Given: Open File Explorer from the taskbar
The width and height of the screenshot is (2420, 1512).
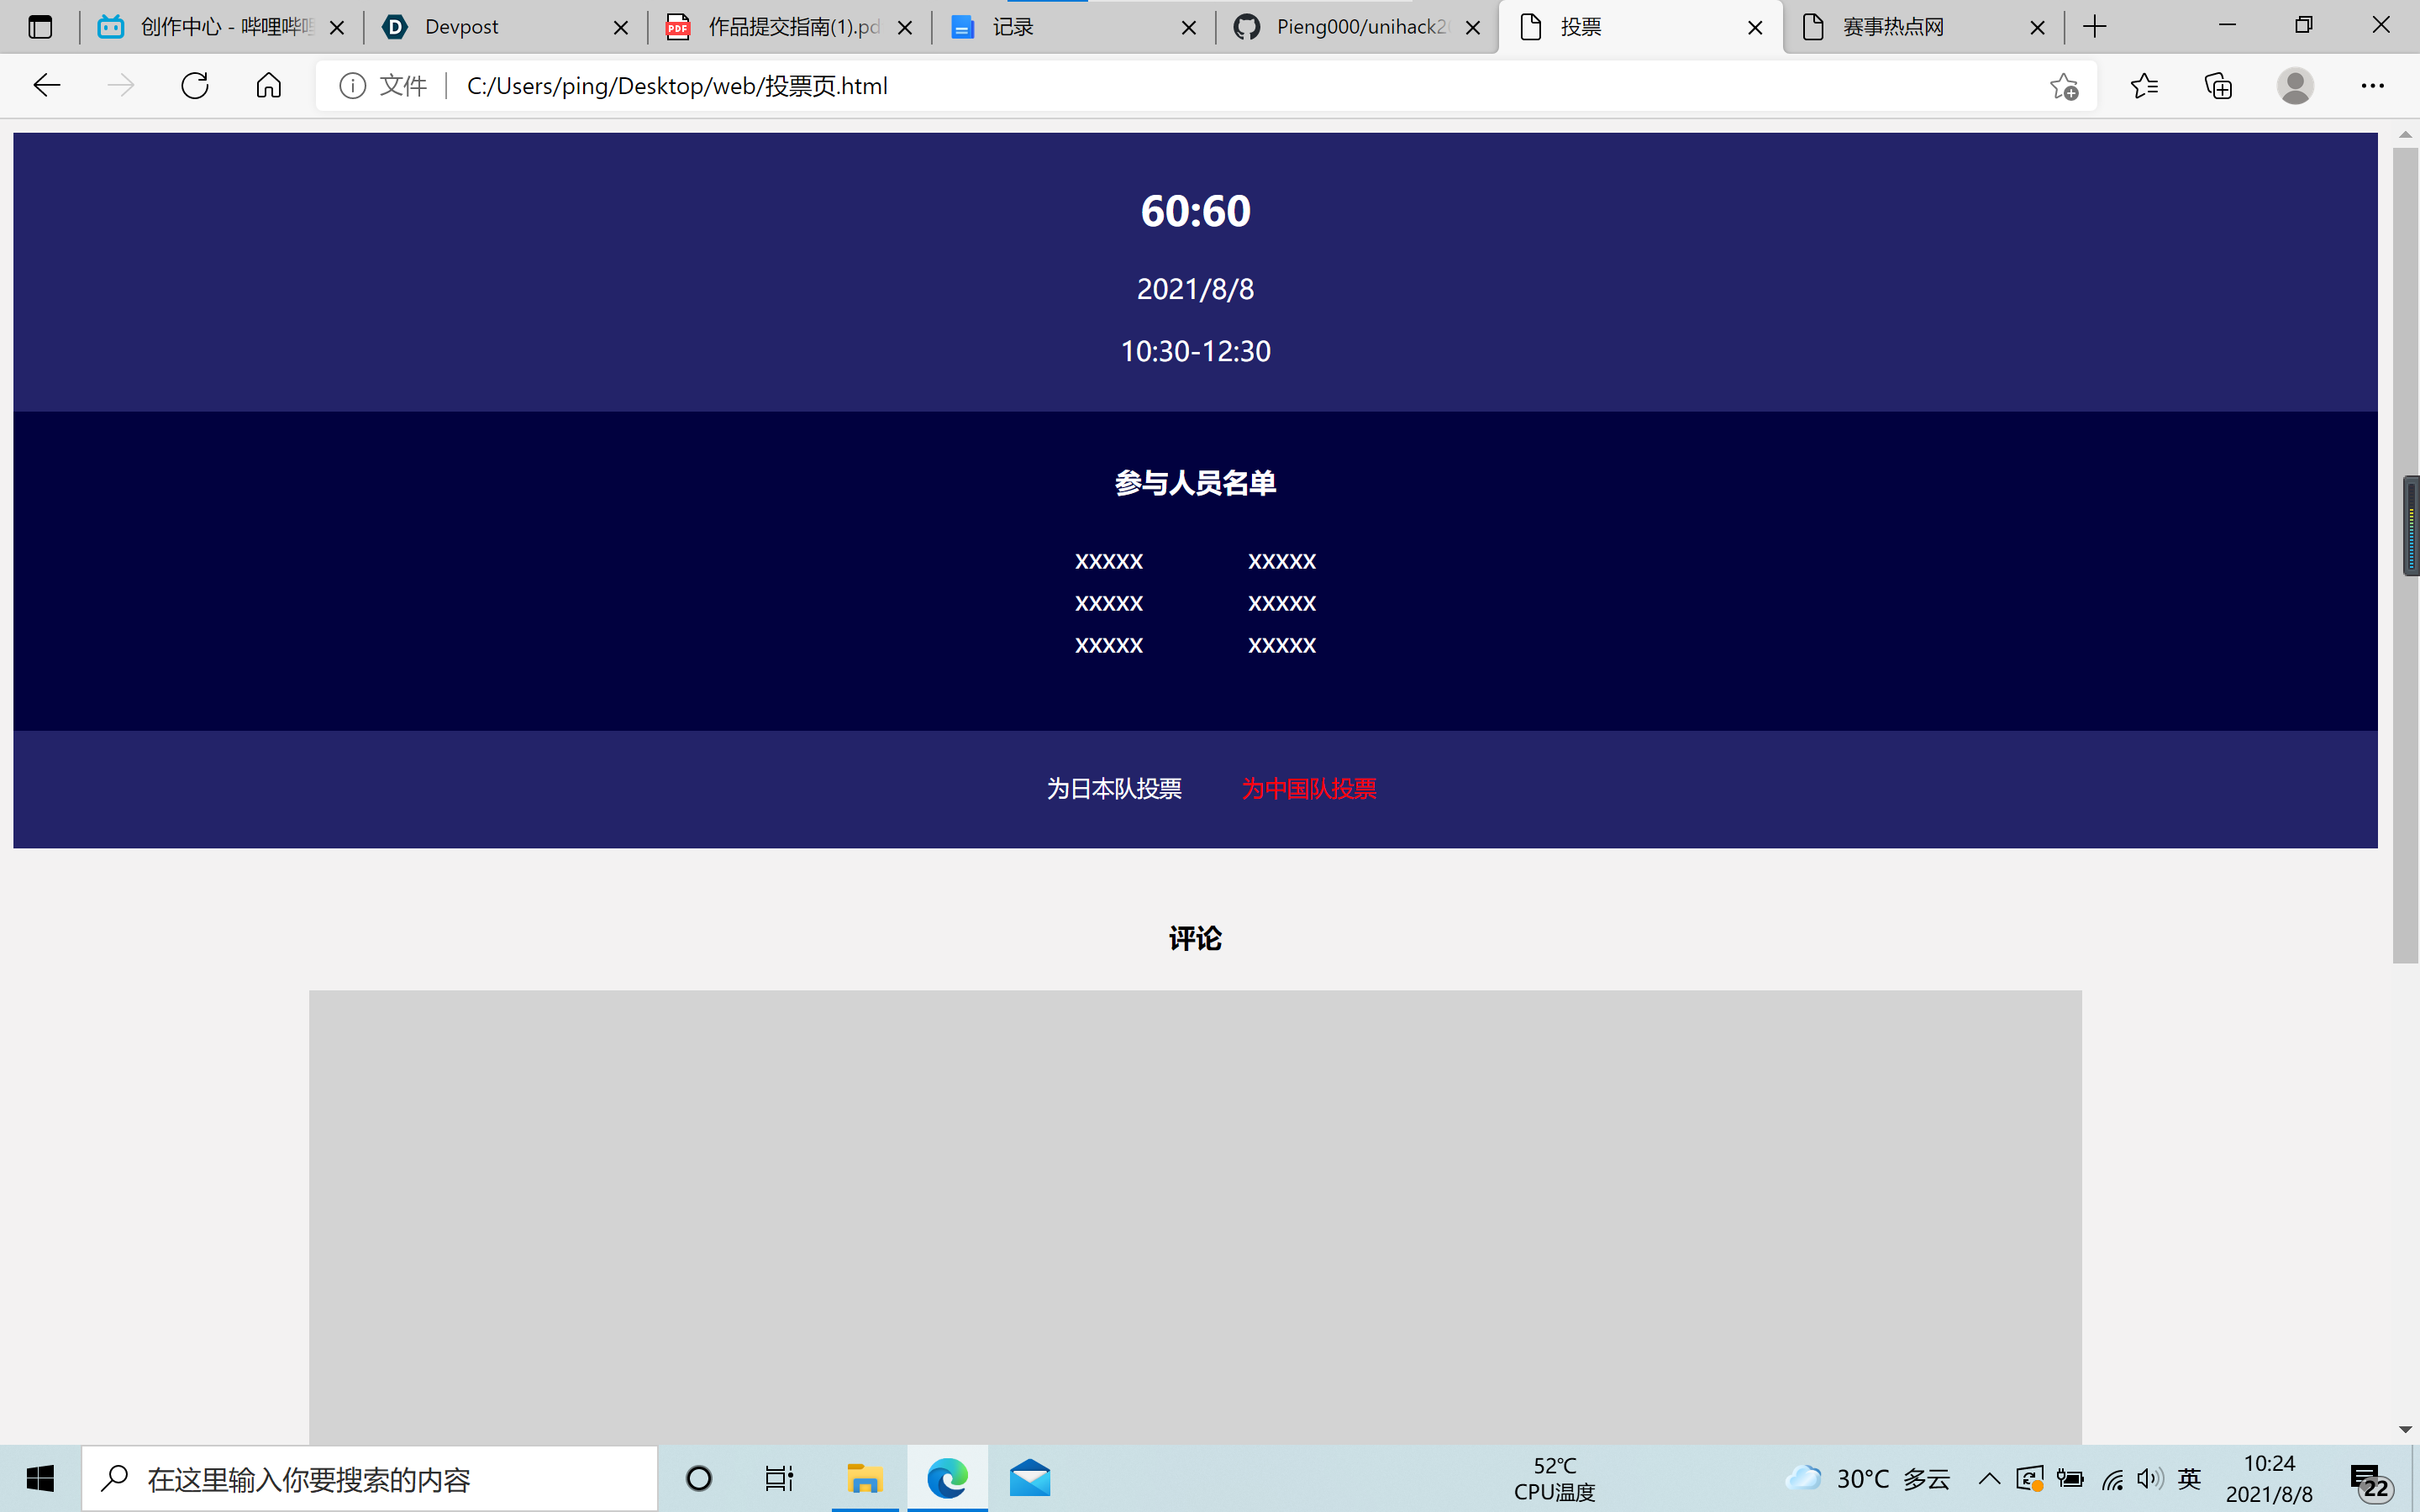Looking at the screenshot, I should point(864,1478).
